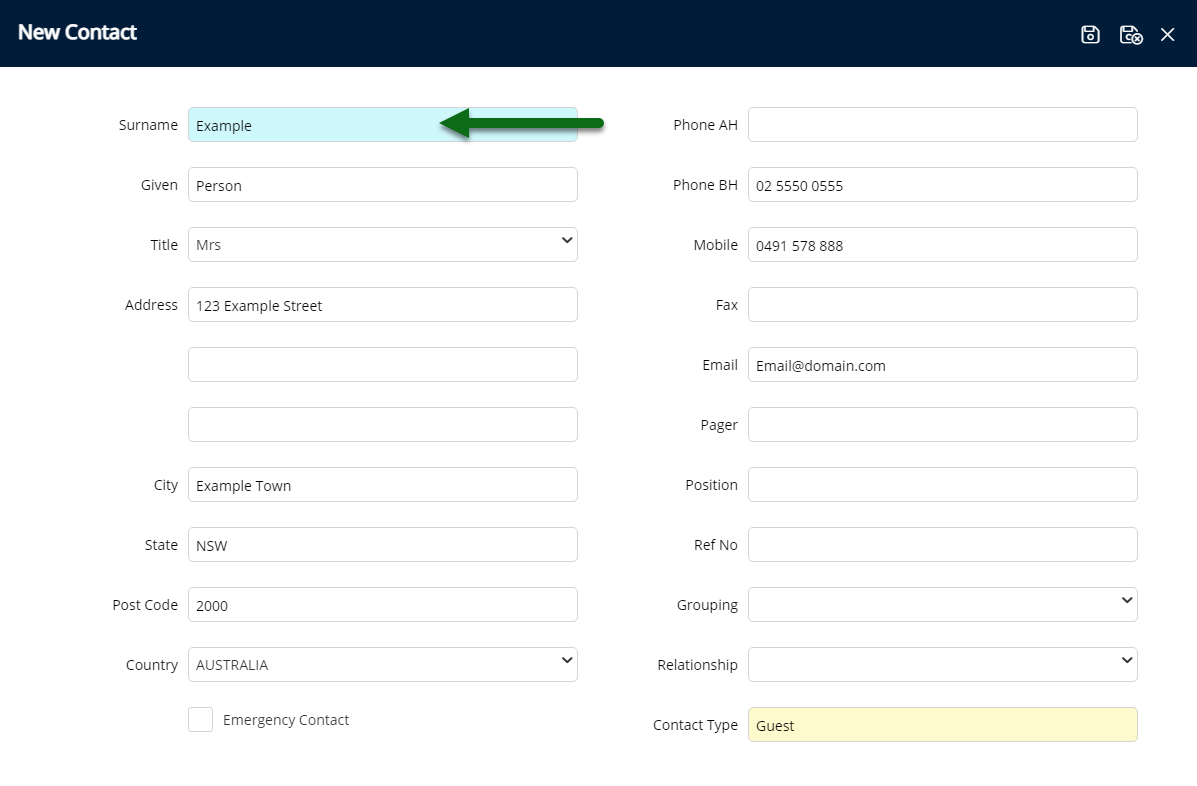Enable the Emergency Contact checkbox
The width and height of the screenshot is (1197, 786).
(200, 720)
